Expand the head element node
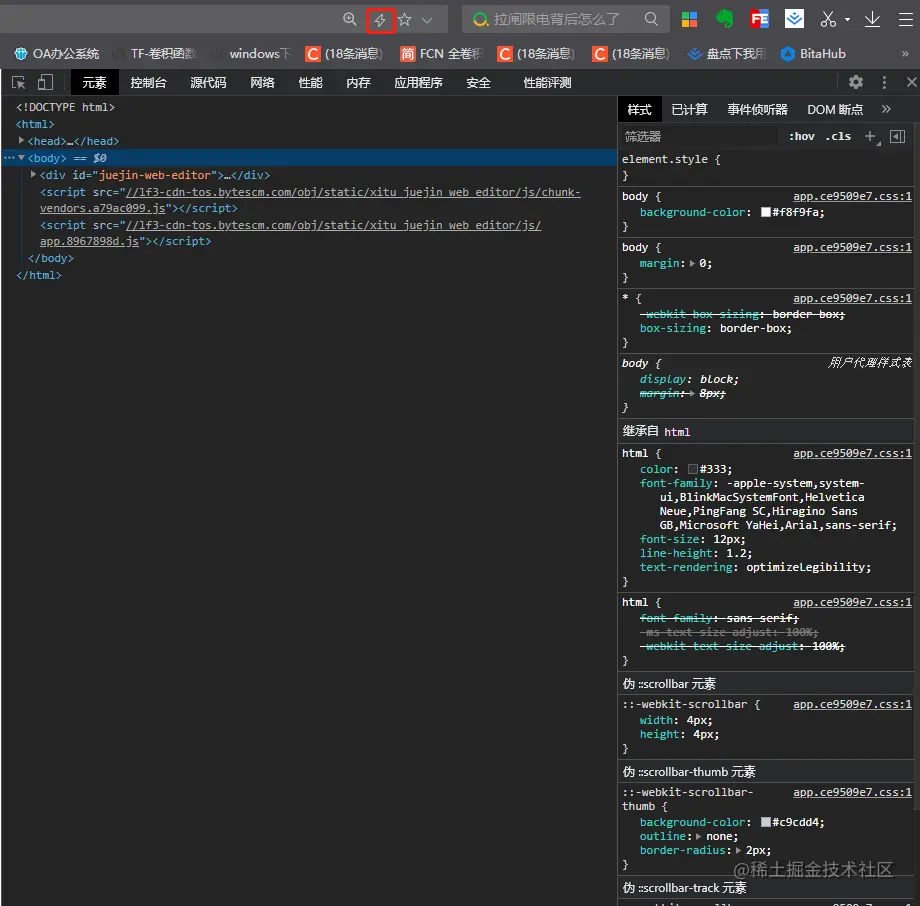 22,141
